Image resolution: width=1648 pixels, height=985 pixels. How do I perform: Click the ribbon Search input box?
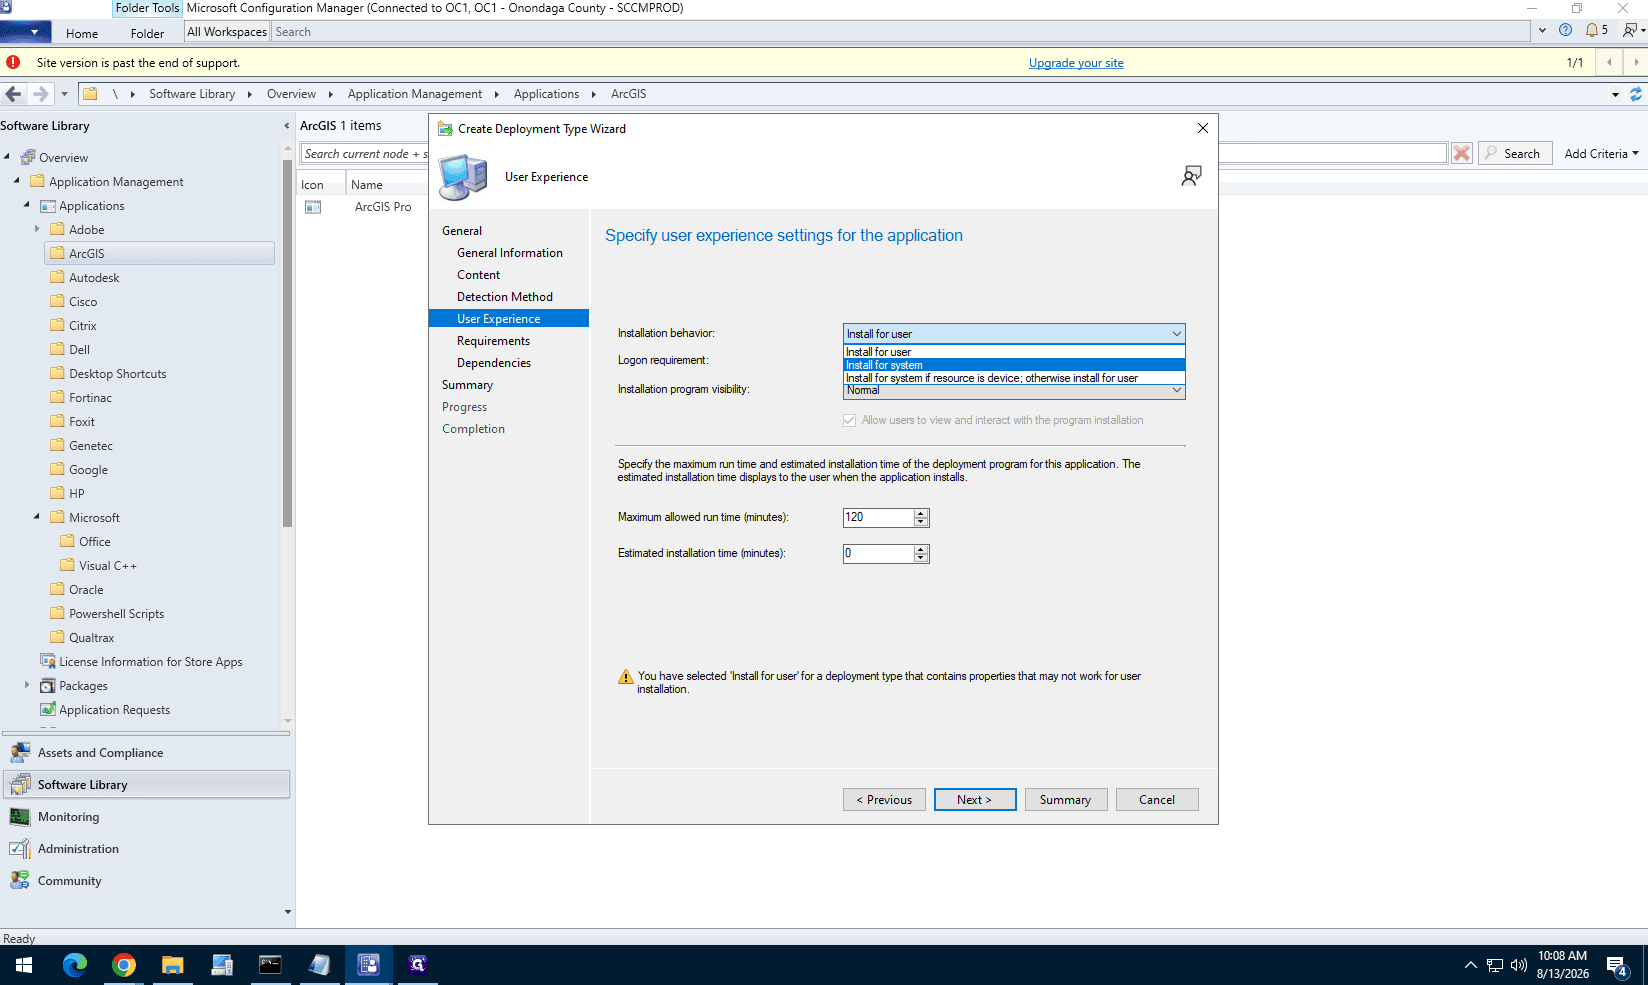[902, 32]
